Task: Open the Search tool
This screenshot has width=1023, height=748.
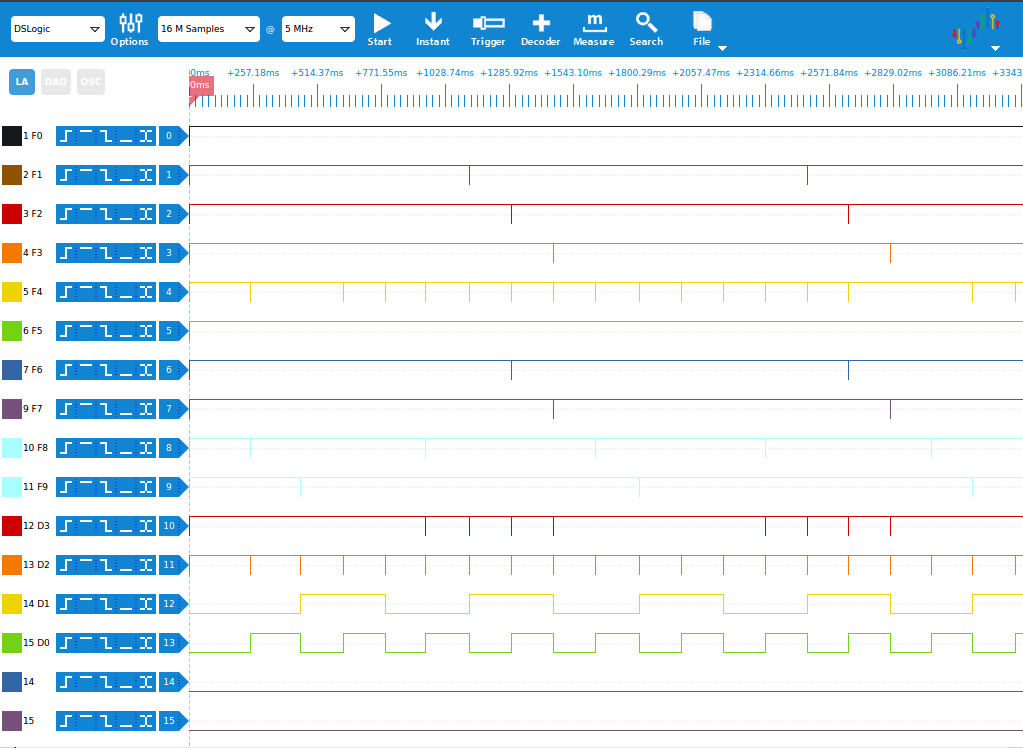Action: coord(646,29)
